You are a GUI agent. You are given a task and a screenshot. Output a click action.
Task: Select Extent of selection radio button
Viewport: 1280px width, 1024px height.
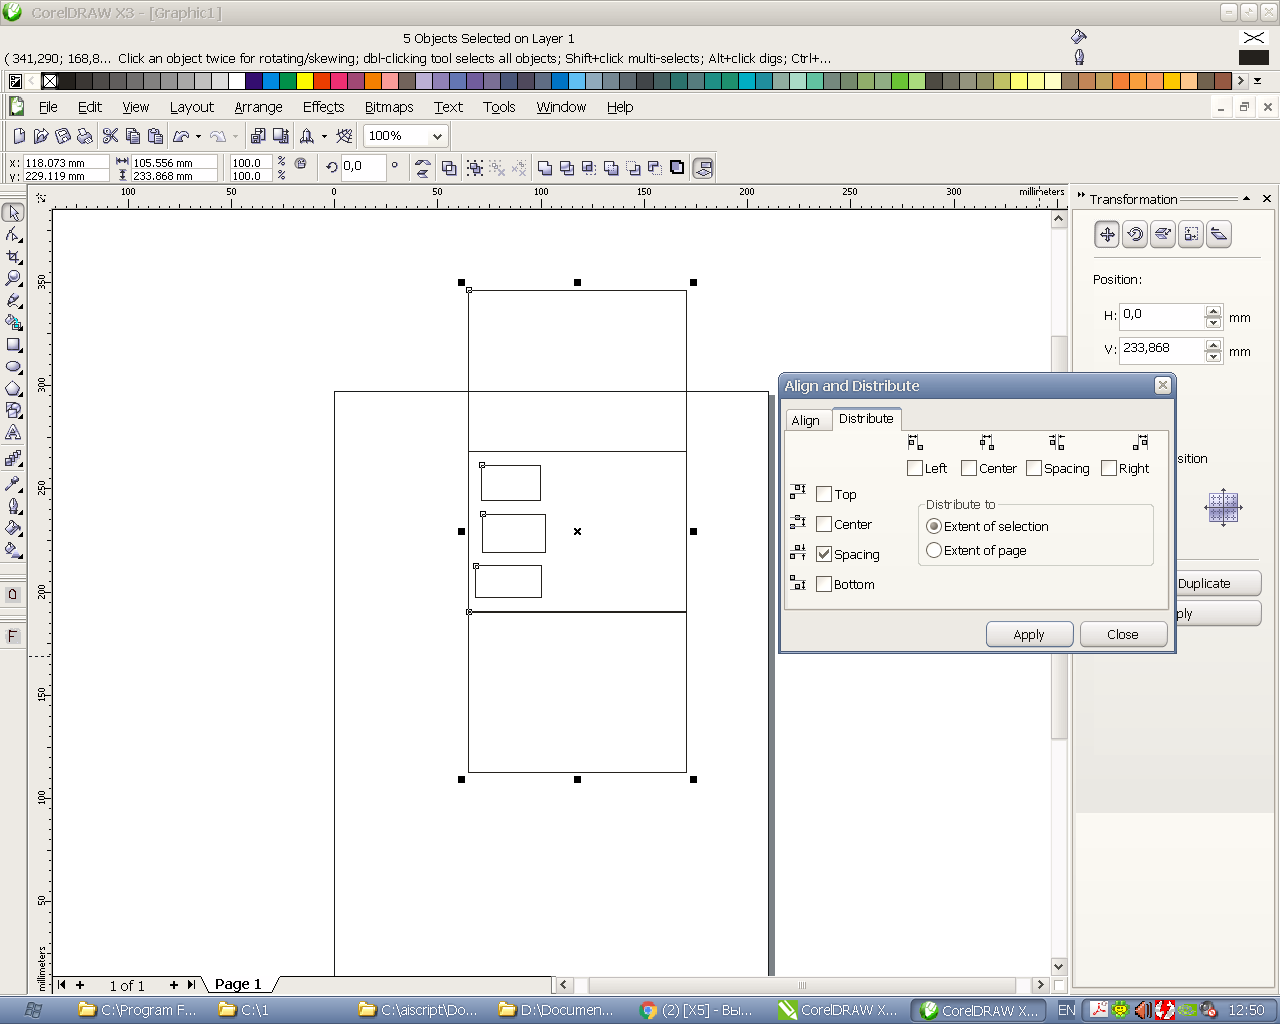coord(934,526)
